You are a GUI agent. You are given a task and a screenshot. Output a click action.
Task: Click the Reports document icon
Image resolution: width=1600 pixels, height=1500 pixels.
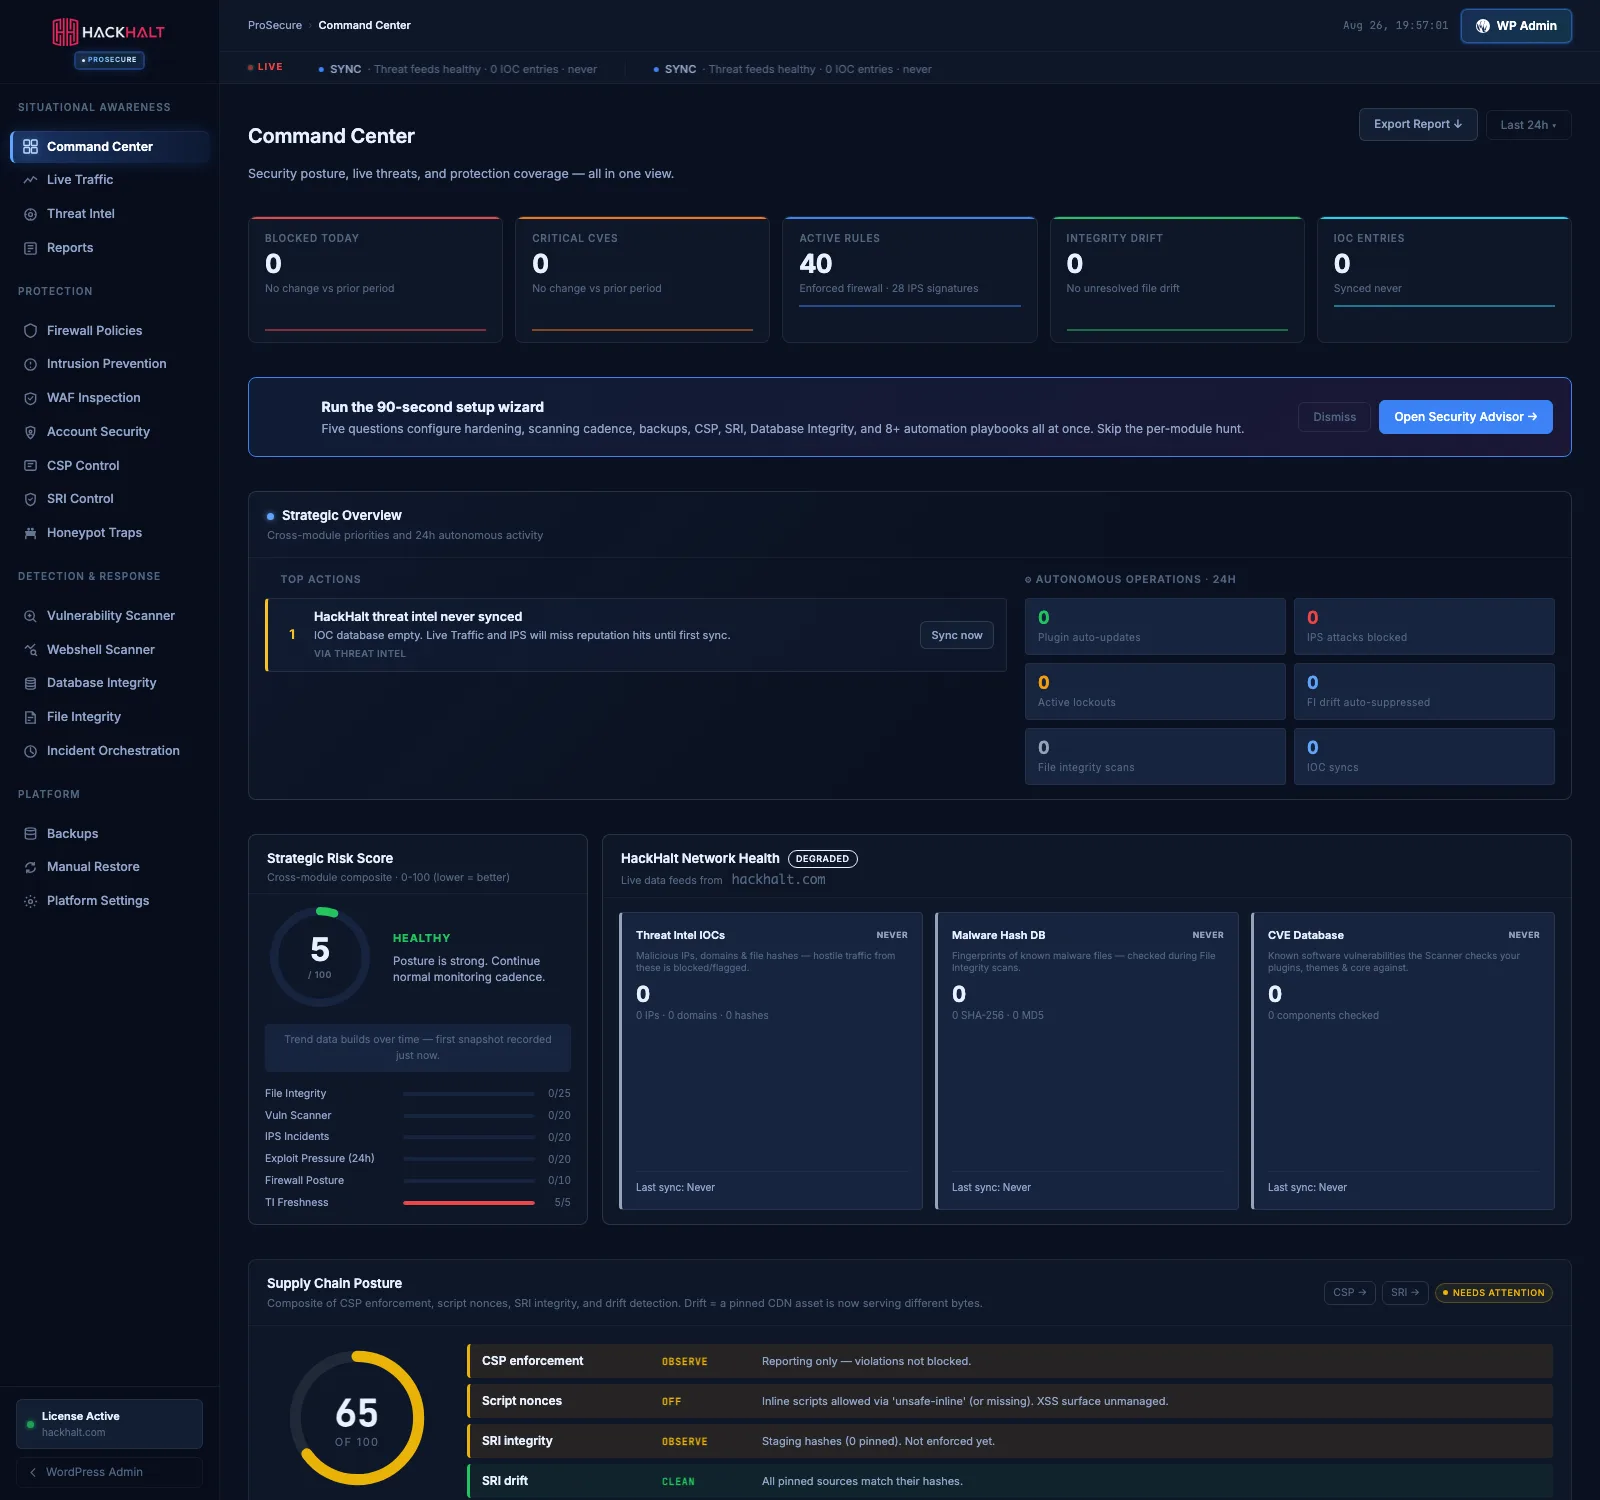click(30, 248)
